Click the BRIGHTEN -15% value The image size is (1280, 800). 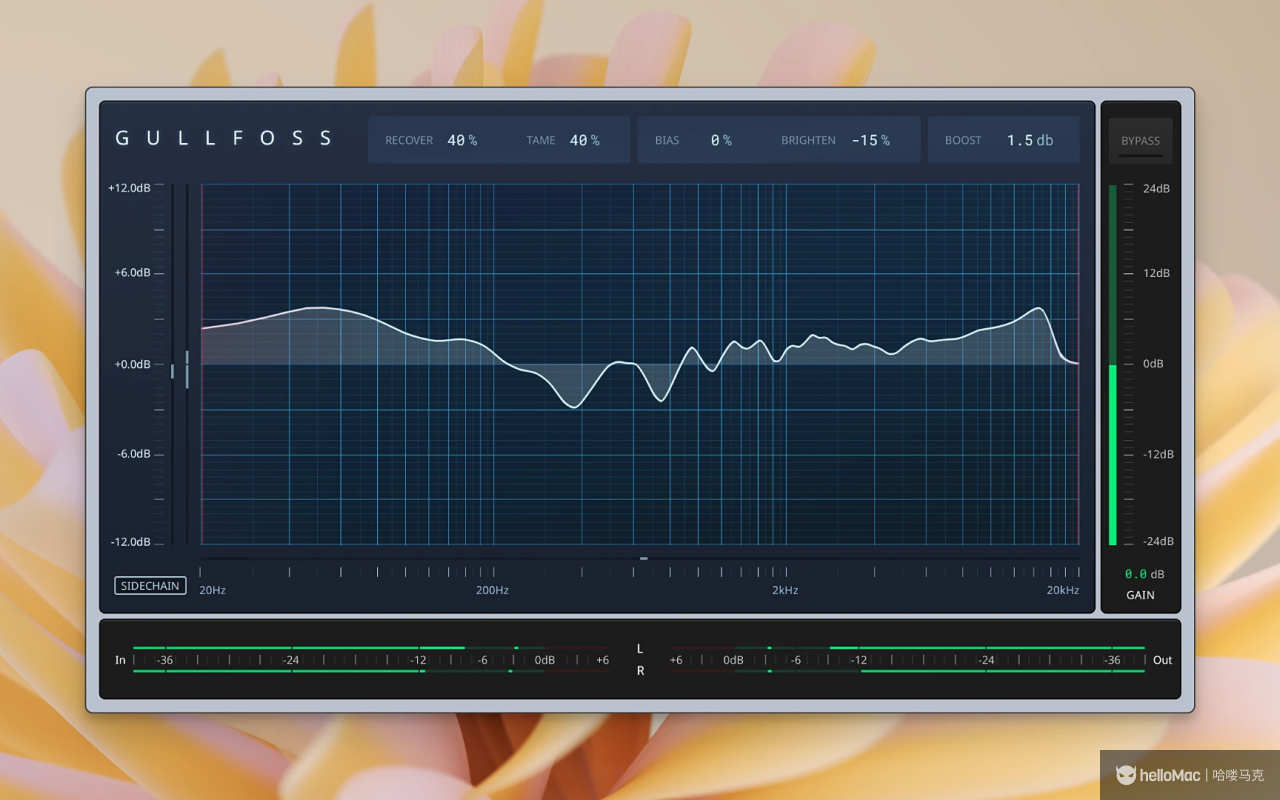871,141
